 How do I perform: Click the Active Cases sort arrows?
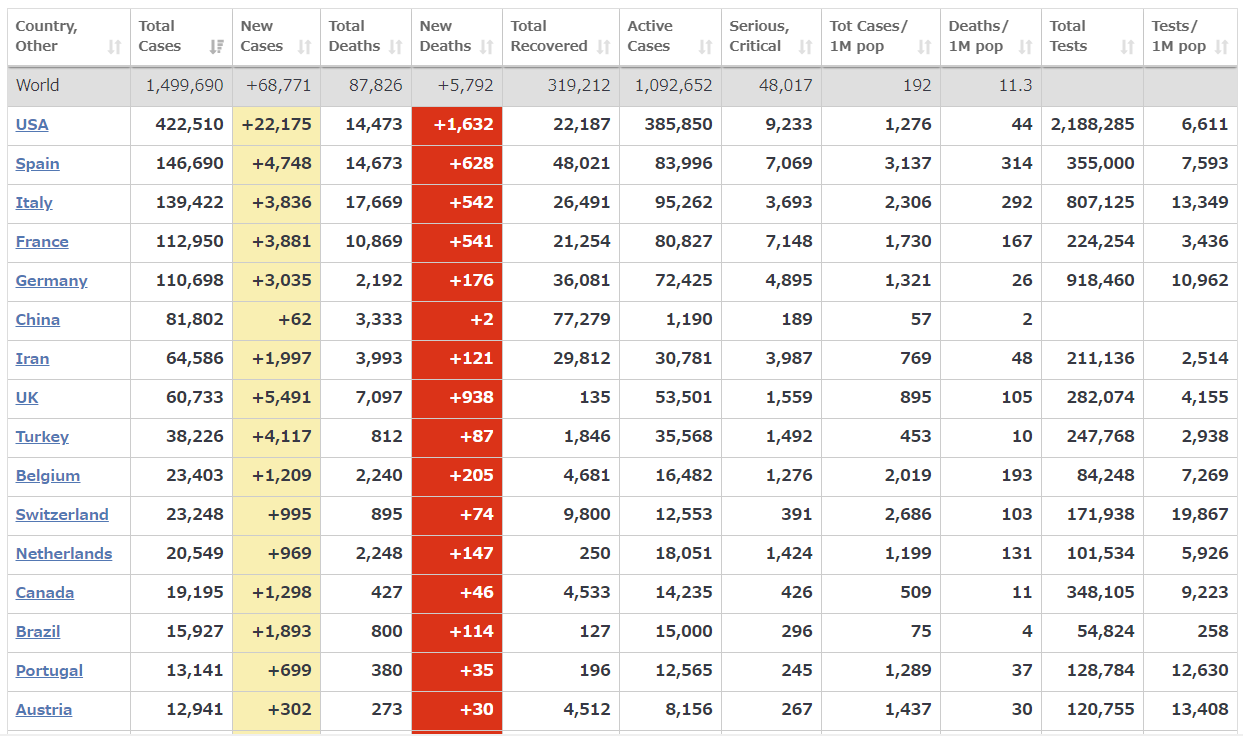(x=706, y=47)
